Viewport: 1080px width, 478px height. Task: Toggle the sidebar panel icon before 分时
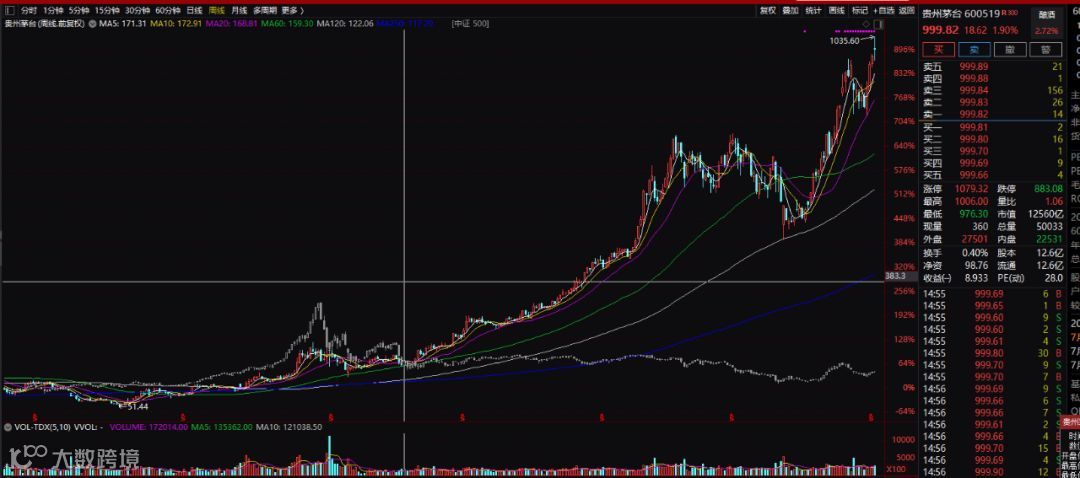click(8, 10)
